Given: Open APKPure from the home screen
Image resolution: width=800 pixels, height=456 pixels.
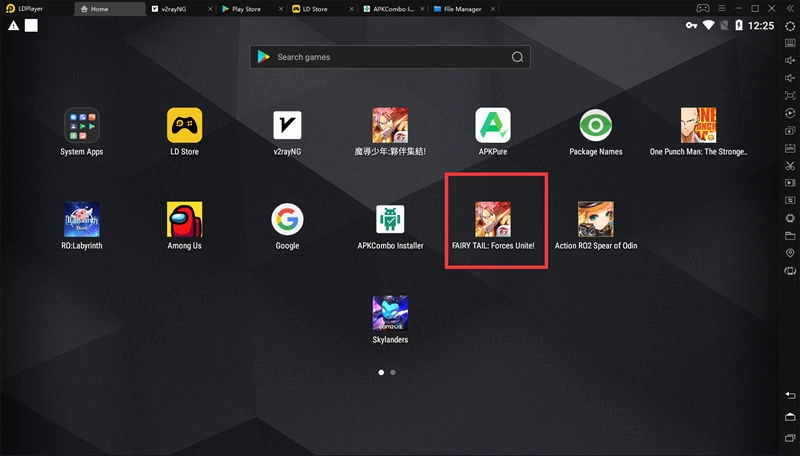Looking at the screenshot, I should tap(492, 126).
